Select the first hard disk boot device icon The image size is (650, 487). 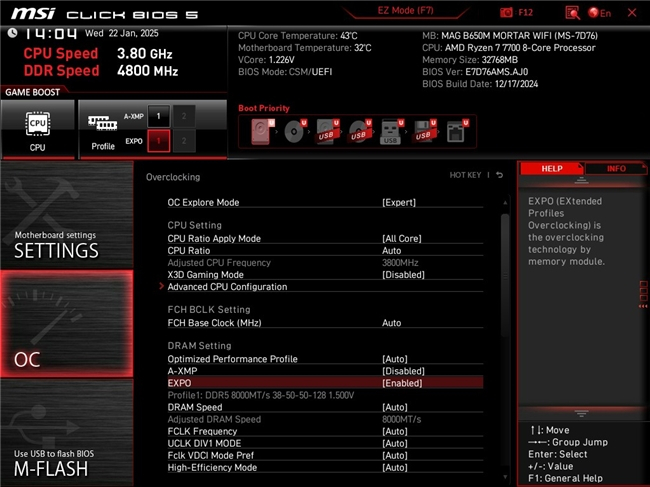[x=262, y=131]
